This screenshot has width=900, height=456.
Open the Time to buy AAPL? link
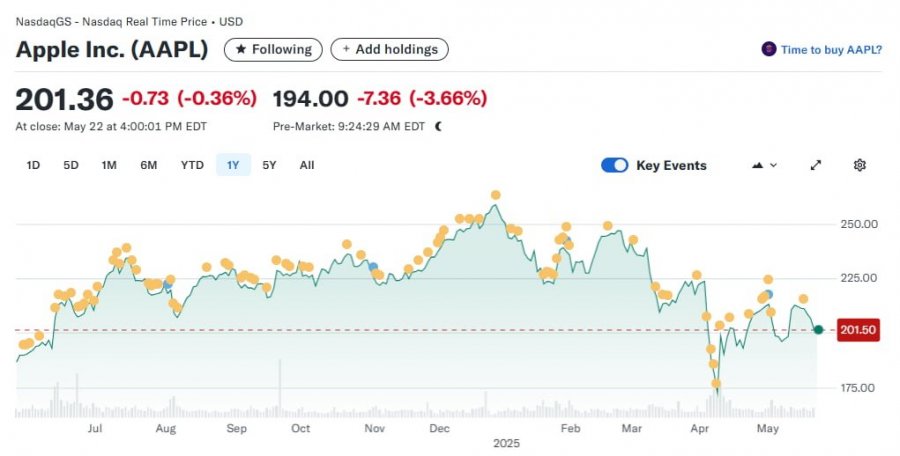(831, 50)
